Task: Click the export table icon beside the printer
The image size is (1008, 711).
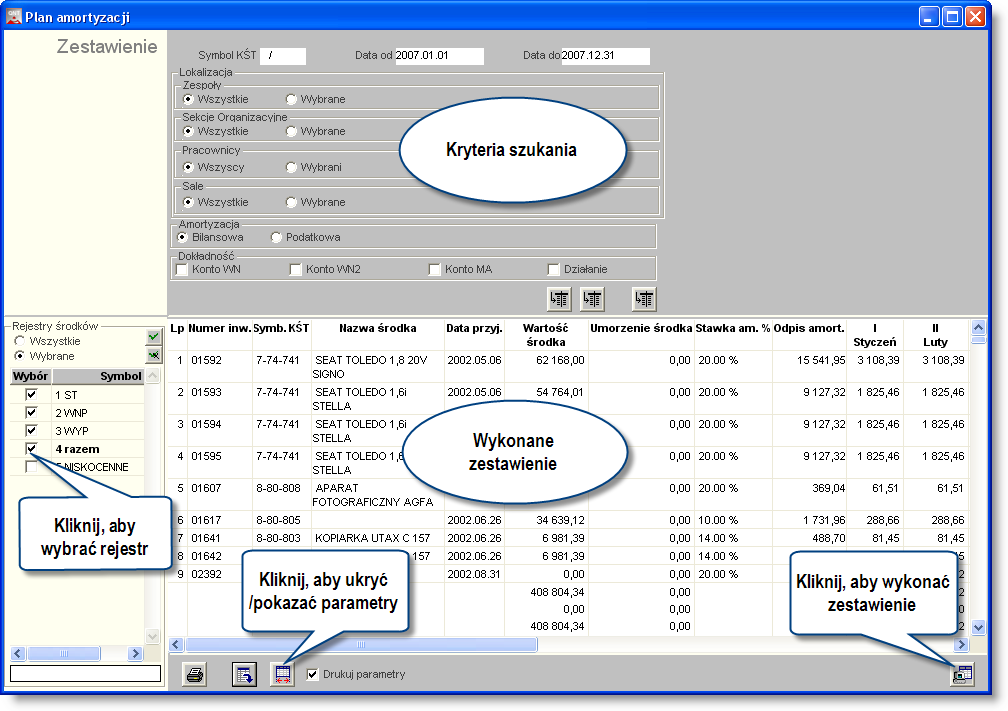Action: point(244,674)
